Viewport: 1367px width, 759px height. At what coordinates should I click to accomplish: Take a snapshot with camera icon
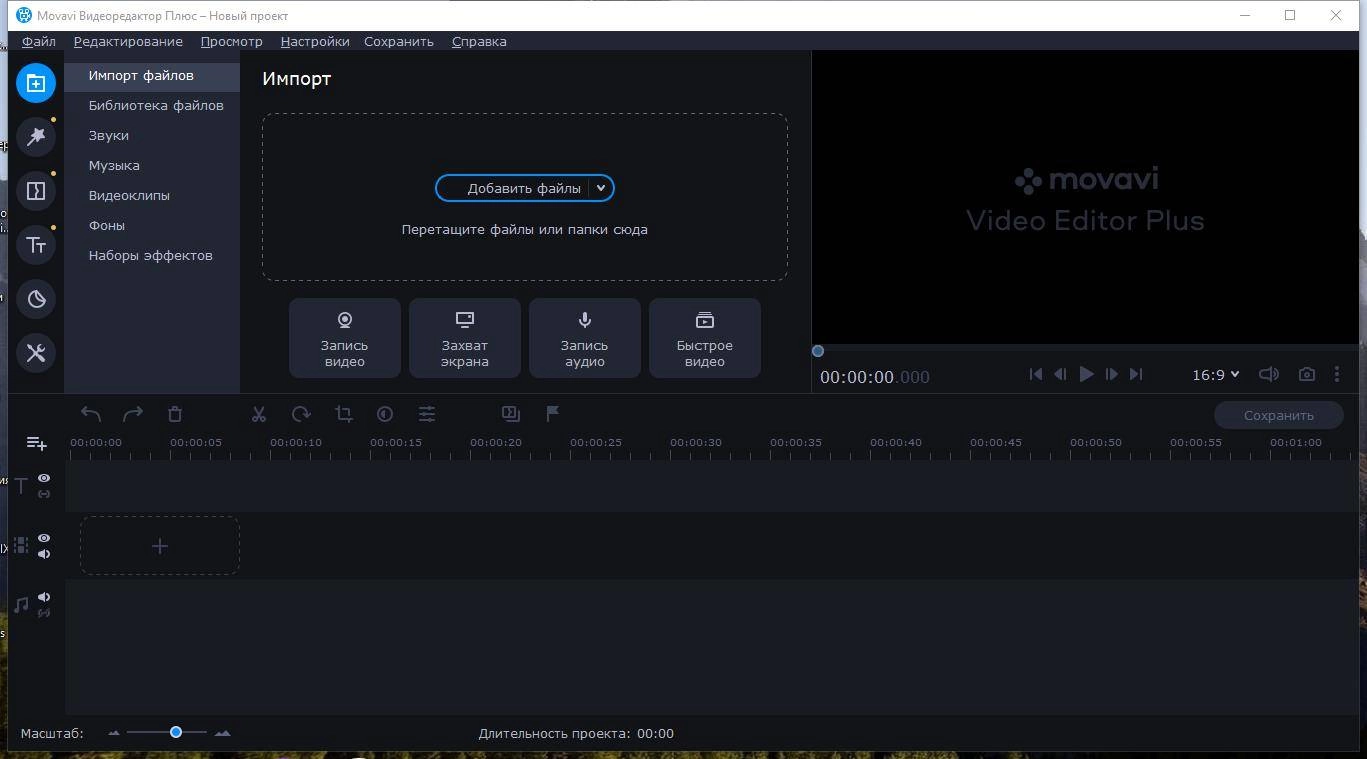[1306, 374]
